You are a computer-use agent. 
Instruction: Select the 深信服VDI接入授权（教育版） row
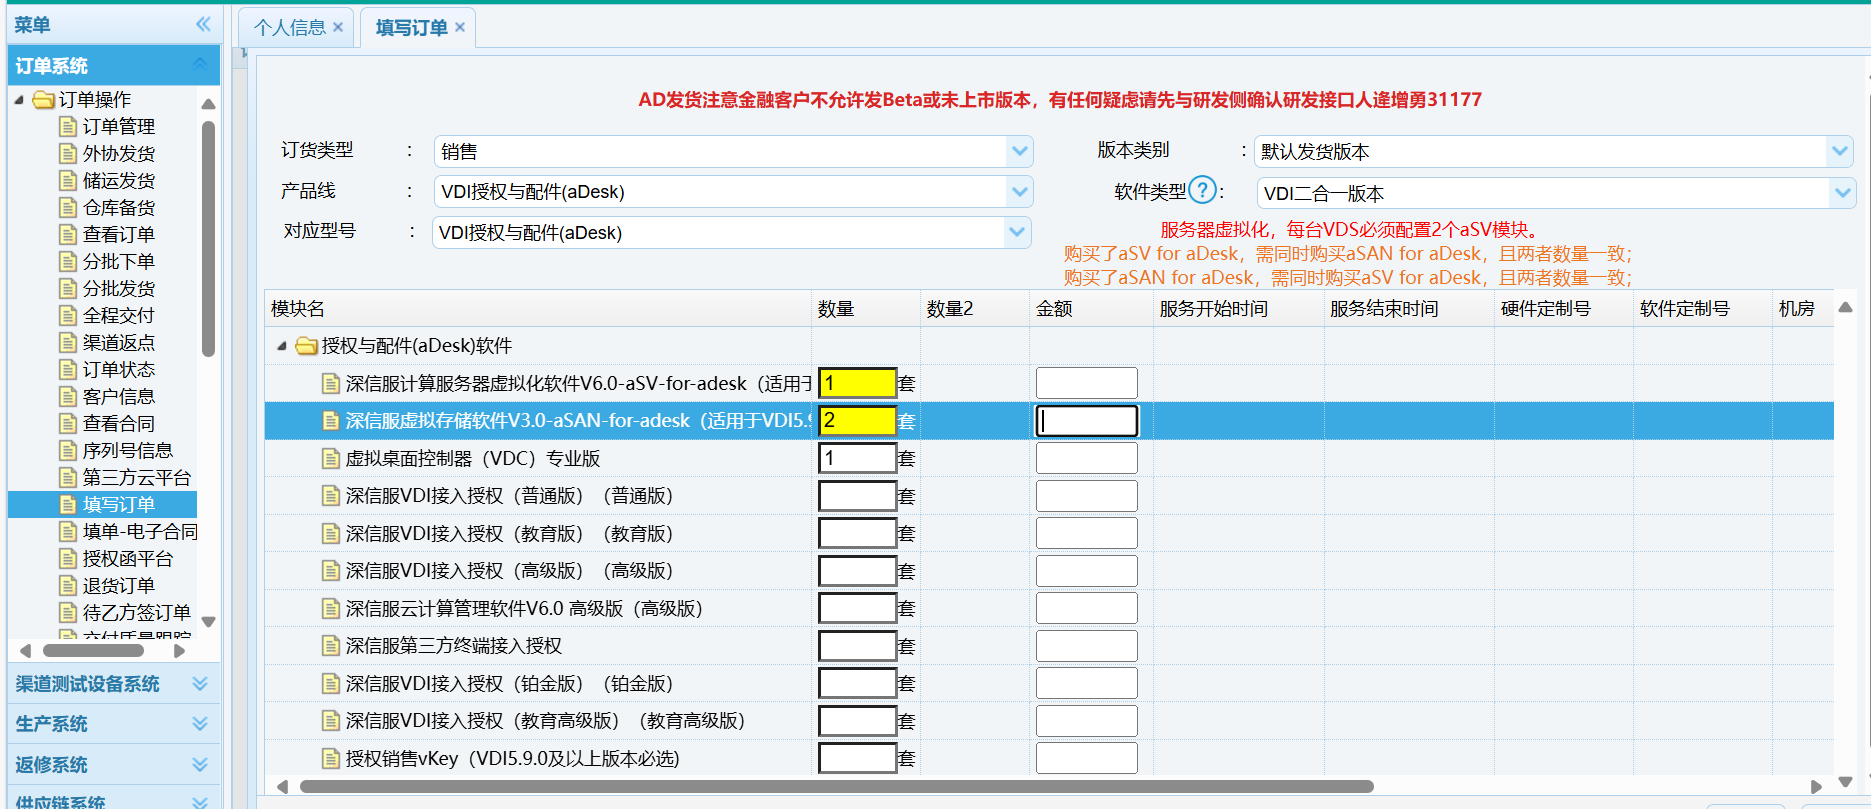[1049, 533]
